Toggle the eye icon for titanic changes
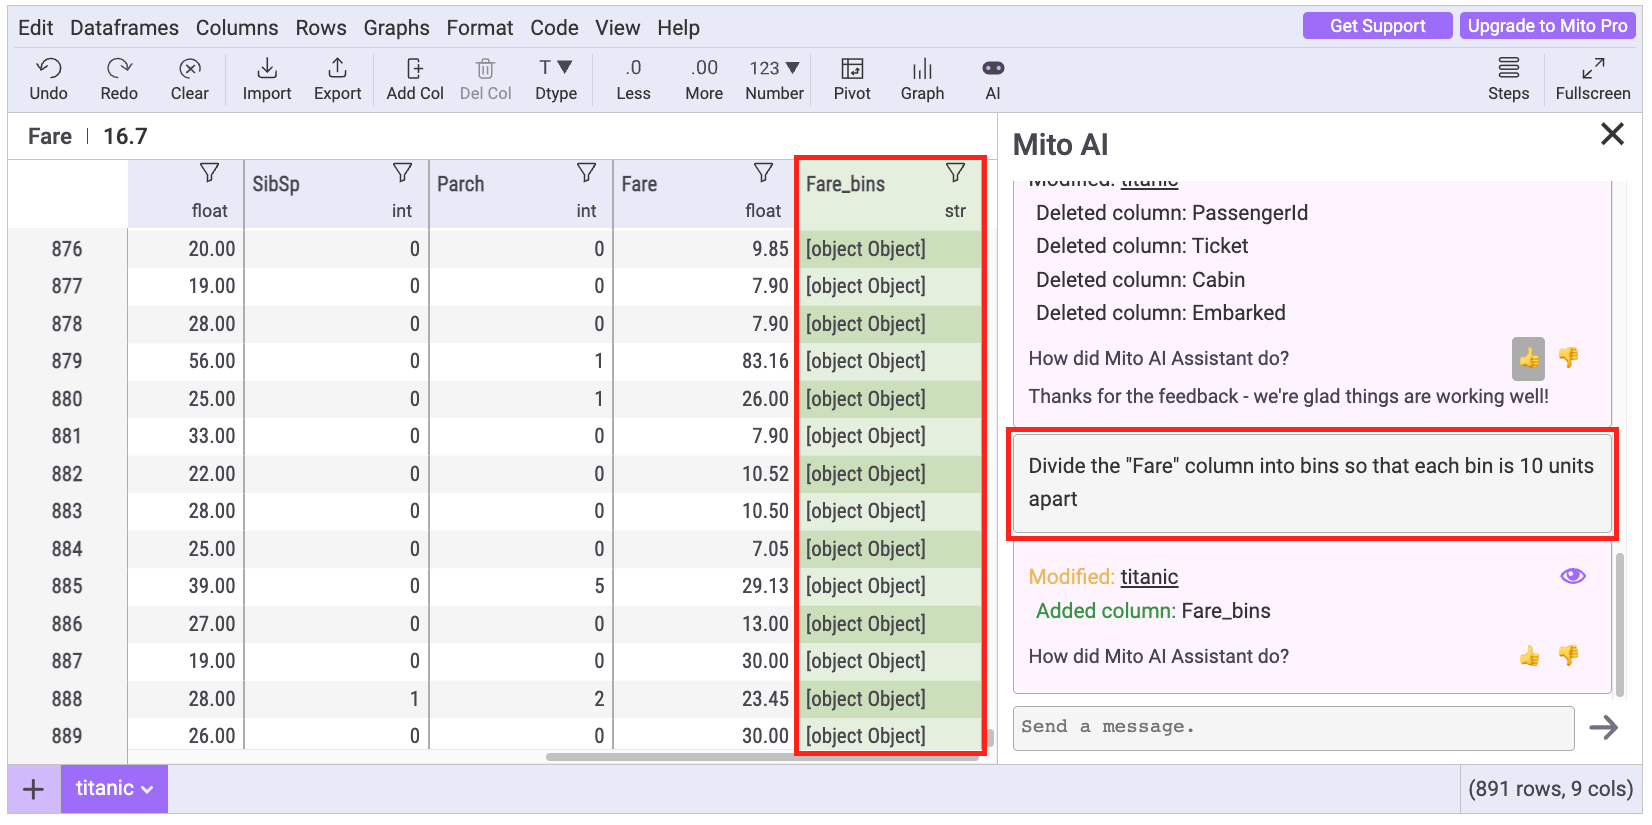The width and height of the screenshot is (1652, 825). (x=1572, y=576)
